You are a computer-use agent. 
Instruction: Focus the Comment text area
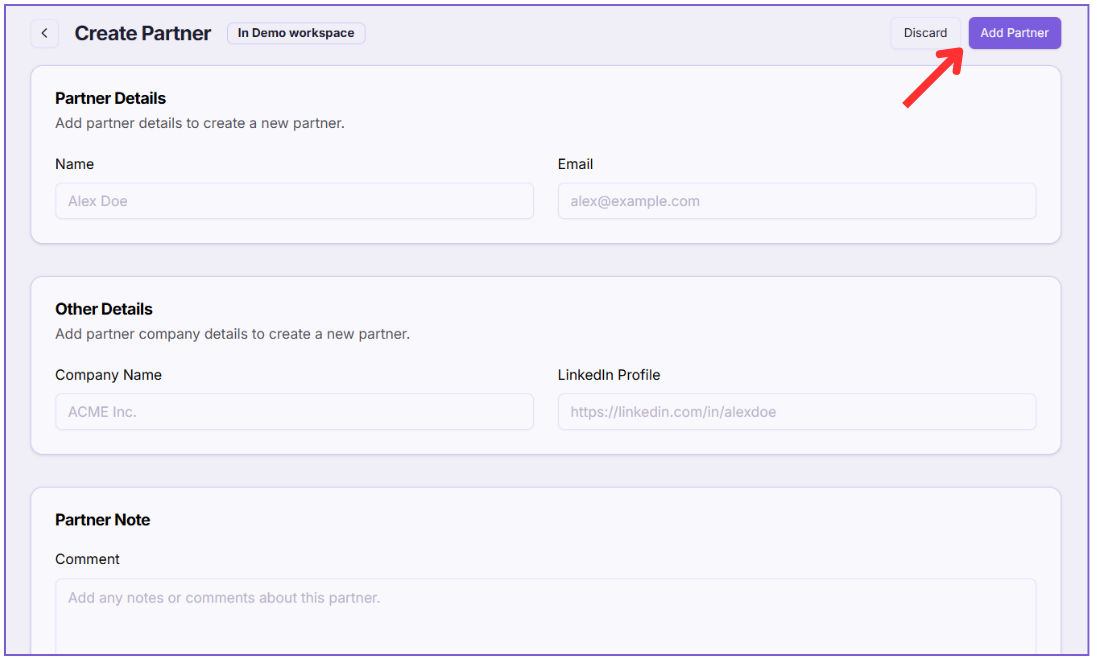pyautogui.click(x=545, y=615)
